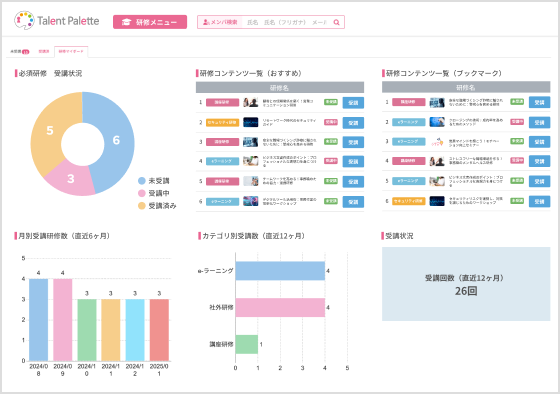Click 受講 for row 1 in ブックマーク list
Image resolution: width=560 pixels, height=394 pixels.
[539, 103]
